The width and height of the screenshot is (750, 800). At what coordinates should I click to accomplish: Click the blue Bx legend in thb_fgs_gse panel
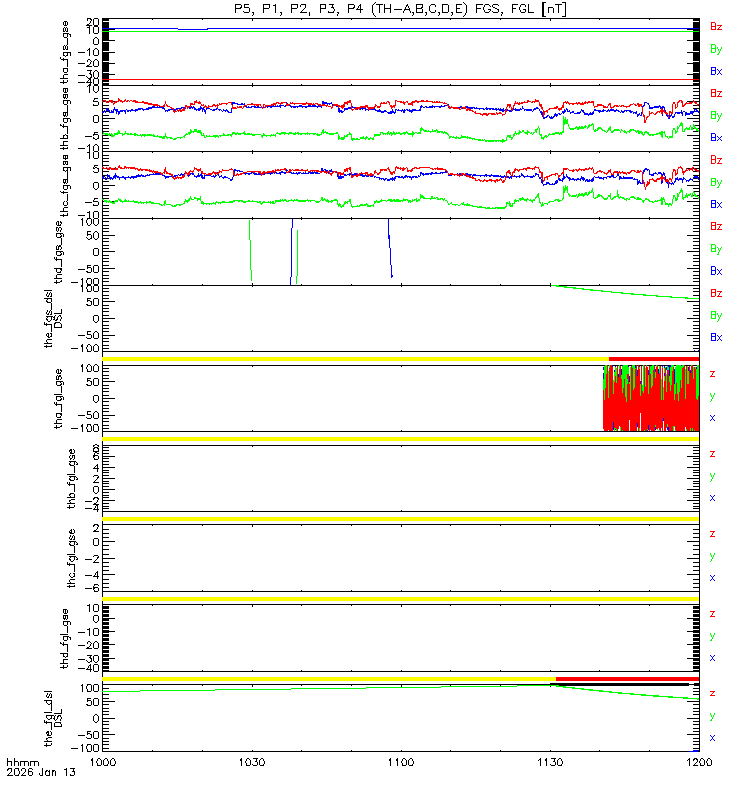716,138
